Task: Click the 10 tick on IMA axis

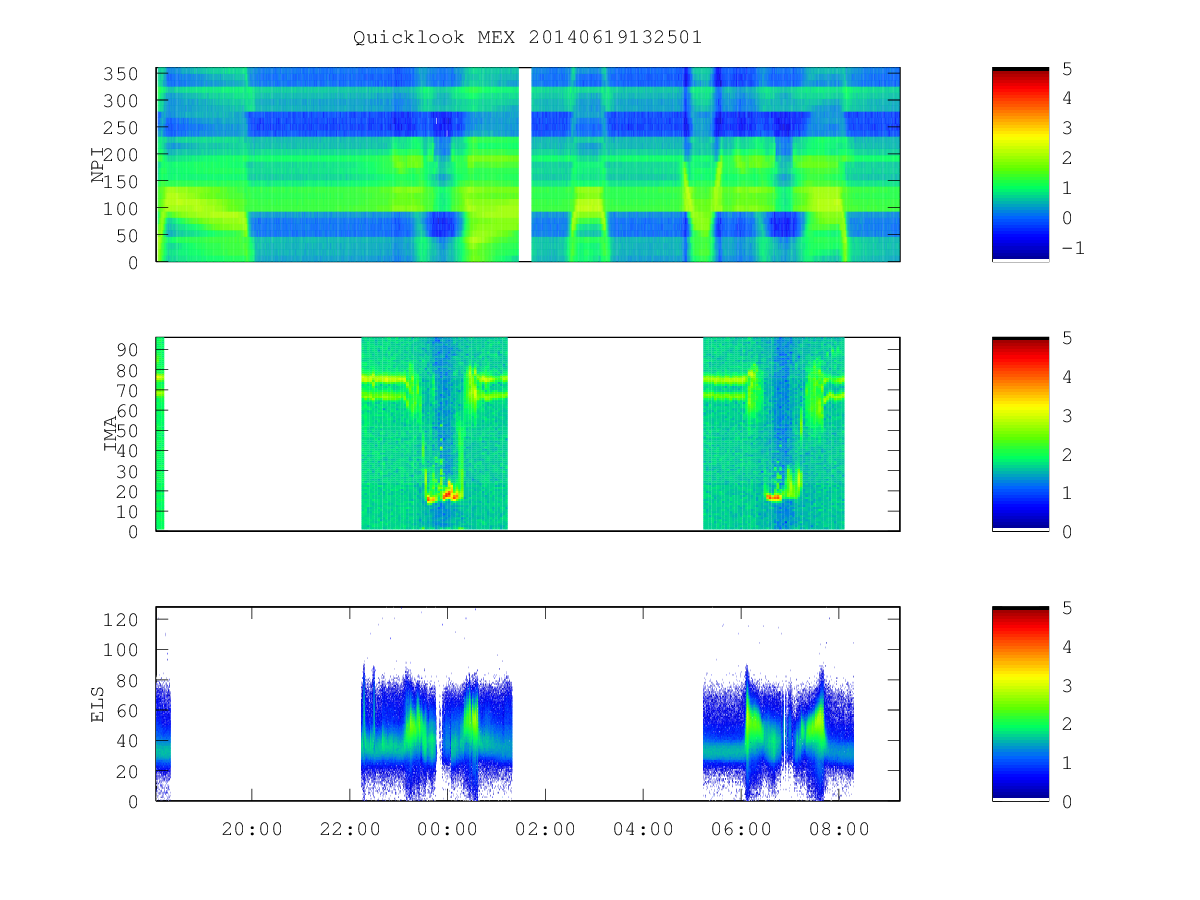Action: [129, 511]
